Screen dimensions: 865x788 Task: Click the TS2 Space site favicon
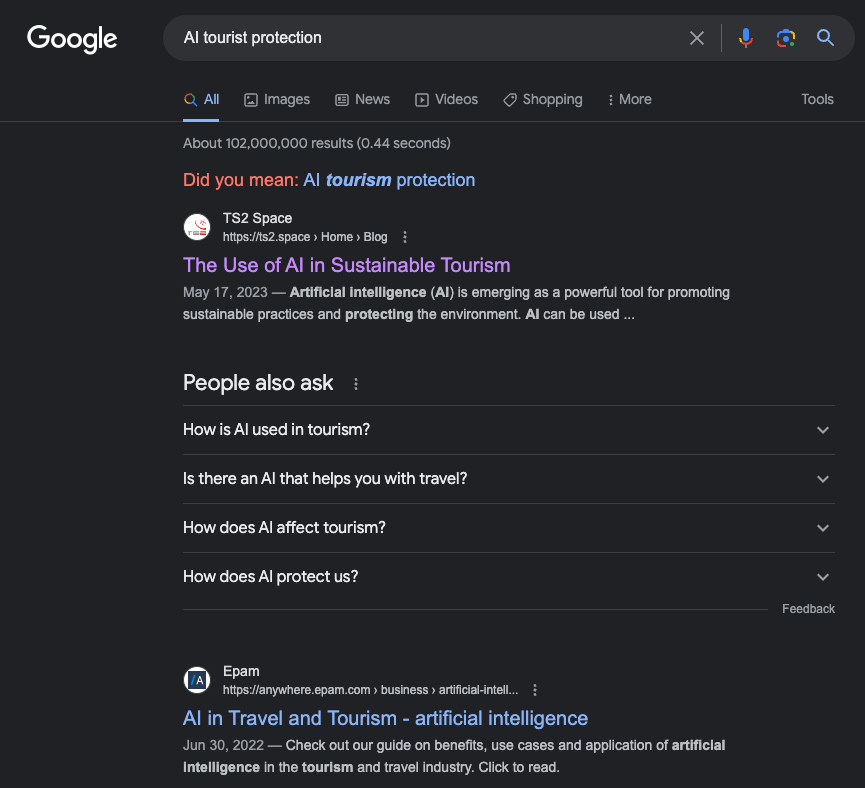(197, 227)
